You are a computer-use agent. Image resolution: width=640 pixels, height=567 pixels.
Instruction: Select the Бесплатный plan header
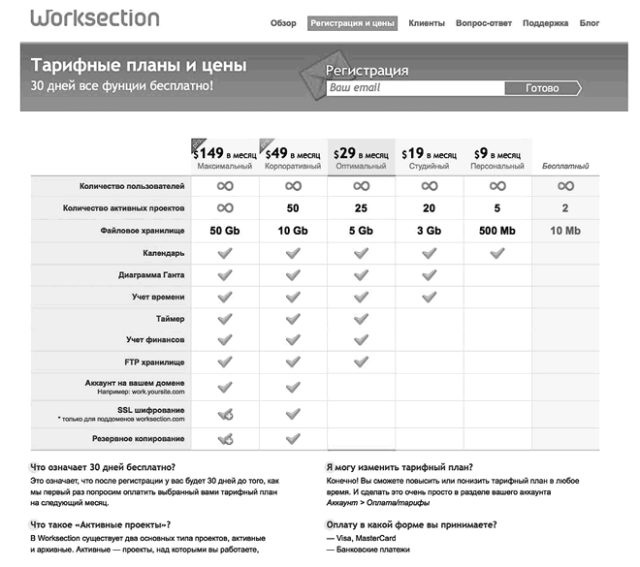click(x=565, y=164)
